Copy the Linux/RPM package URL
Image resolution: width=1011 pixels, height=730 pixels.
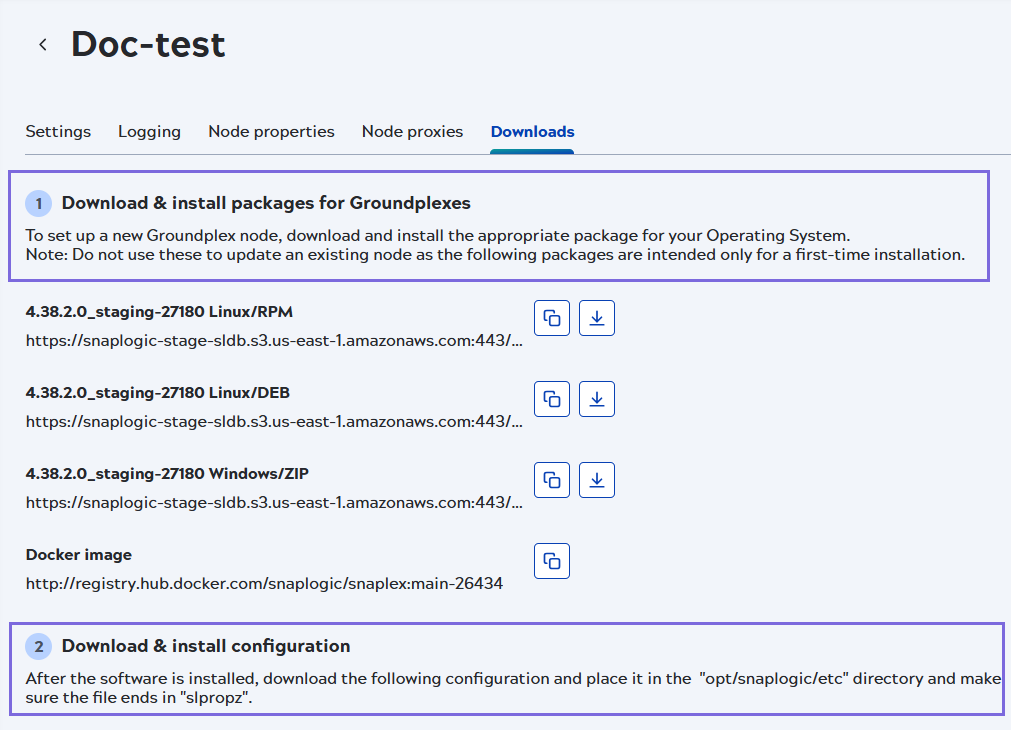pos(552,318)
